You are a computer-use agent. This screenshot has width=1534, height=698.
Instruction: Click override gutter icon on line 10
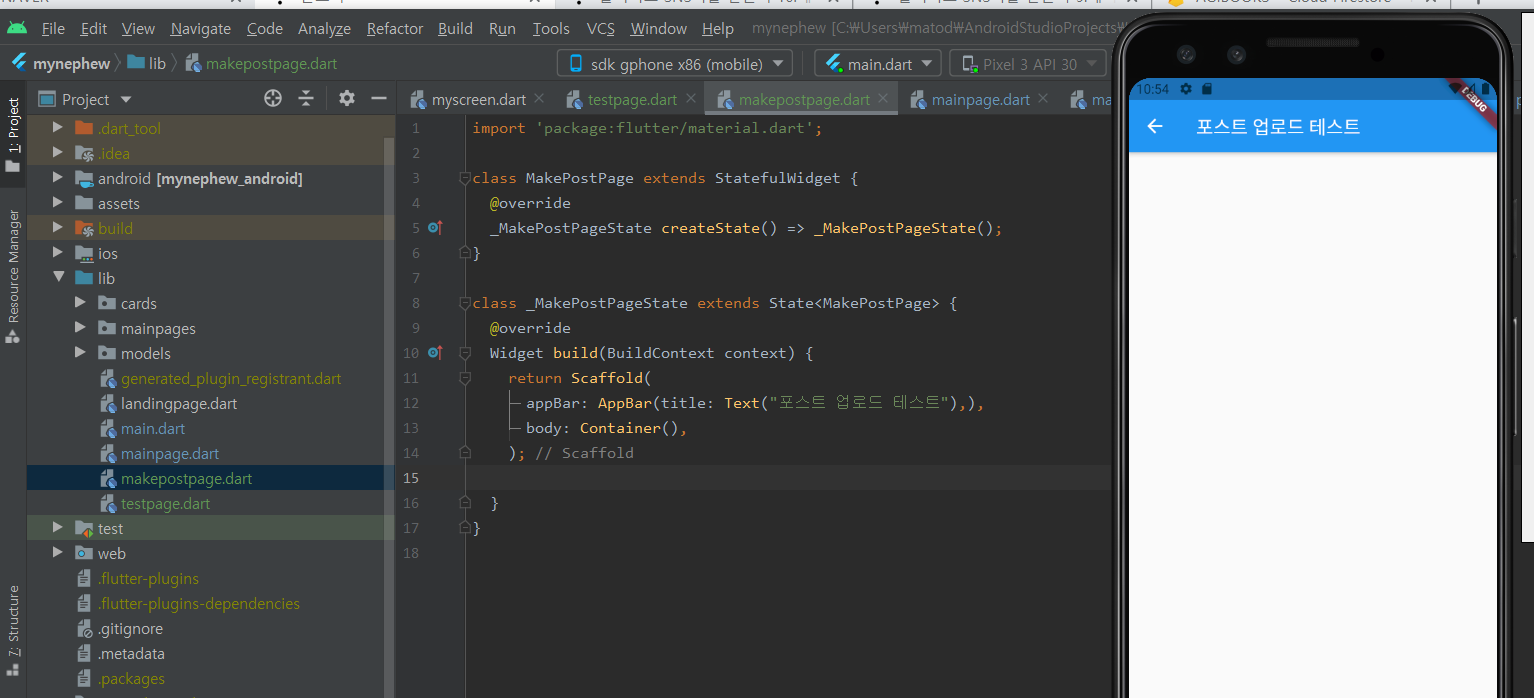(x=435, y=353)
